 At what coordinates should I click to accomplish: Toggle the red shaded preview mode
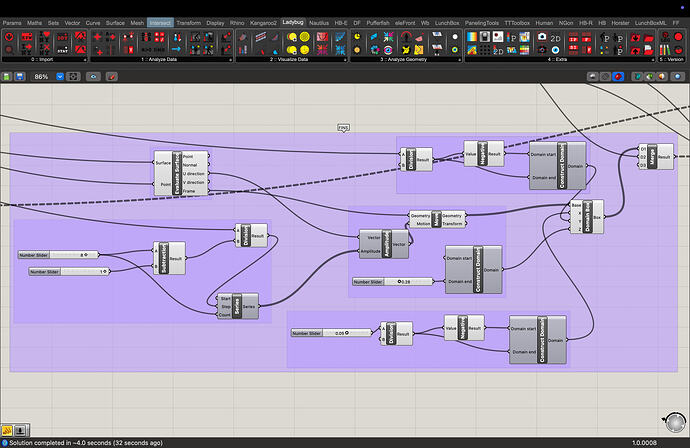[618, 77]
